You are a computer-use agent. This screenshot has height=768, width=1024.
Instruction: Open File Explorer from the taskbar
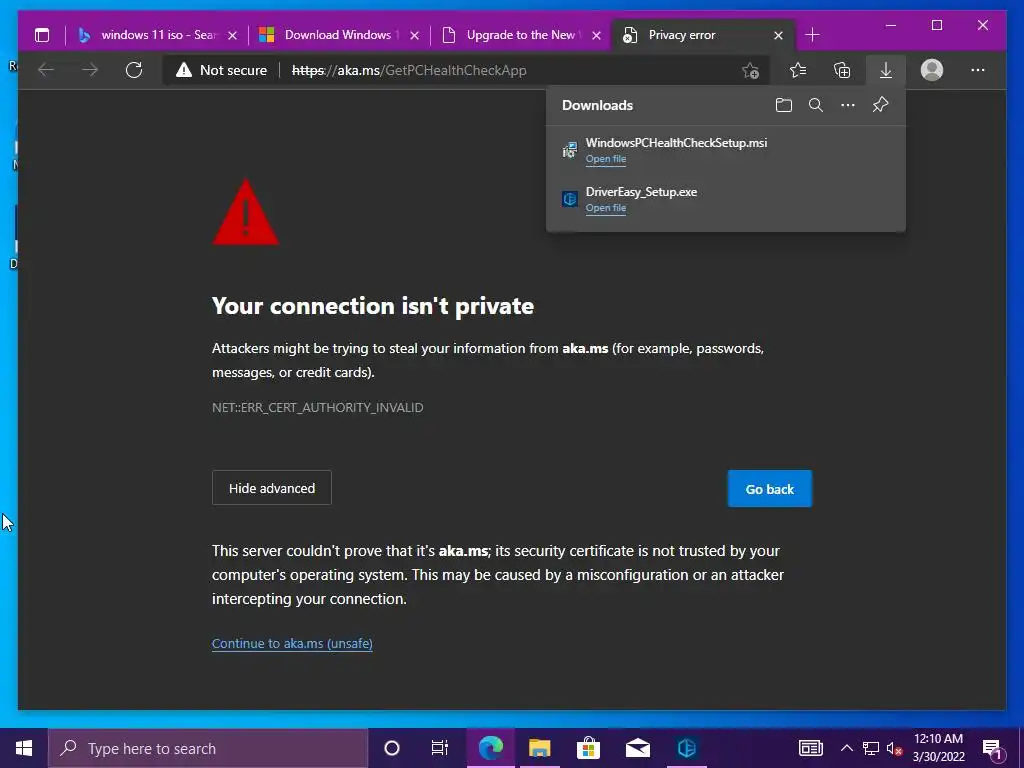pos(539,748)
